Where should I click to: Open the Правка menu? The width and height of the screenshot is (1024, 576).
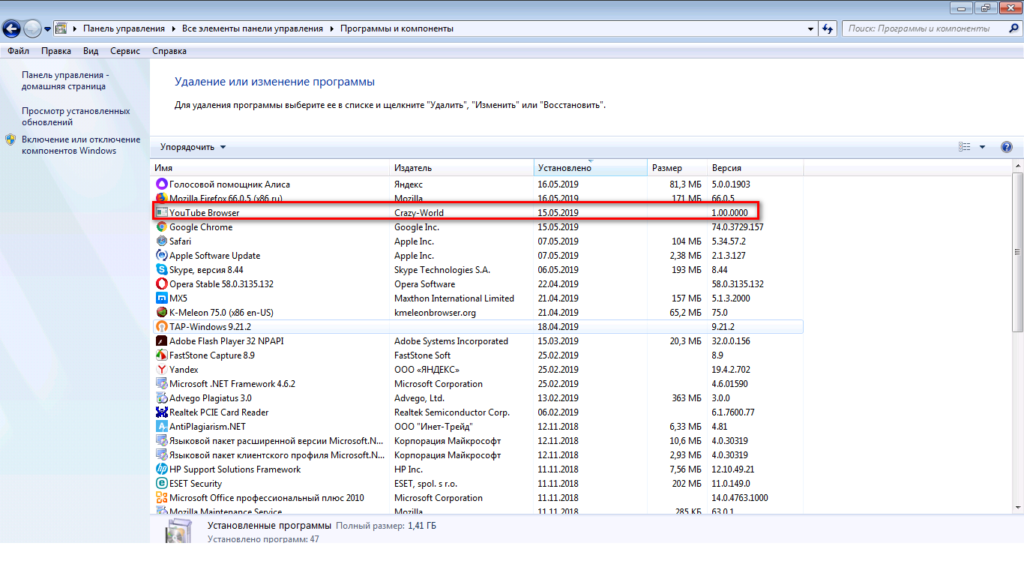click(56, 51)
